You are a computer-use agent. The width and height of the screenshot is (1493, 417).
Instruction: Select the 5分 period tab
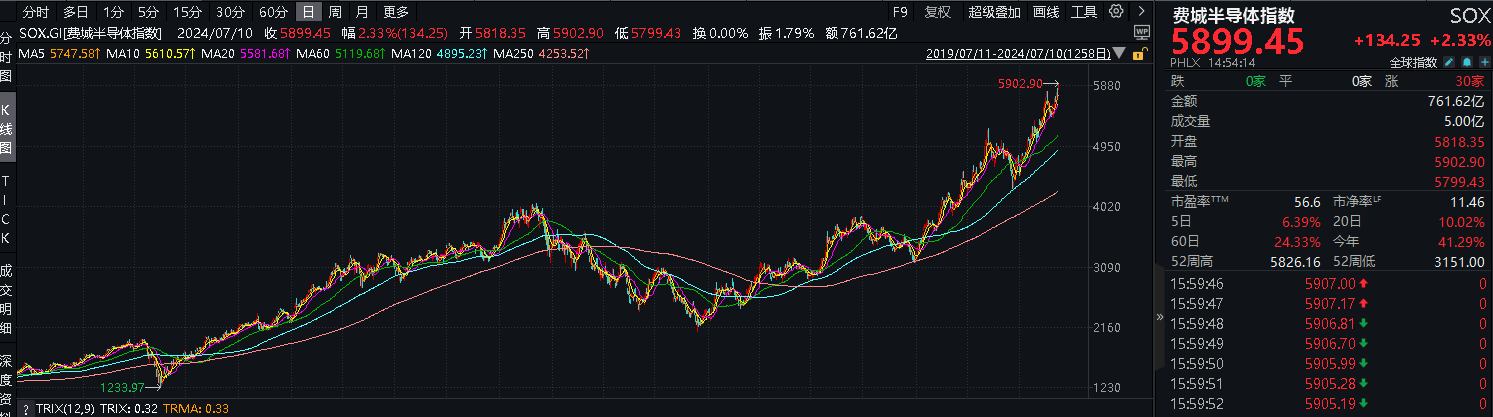tap(148, 12)
